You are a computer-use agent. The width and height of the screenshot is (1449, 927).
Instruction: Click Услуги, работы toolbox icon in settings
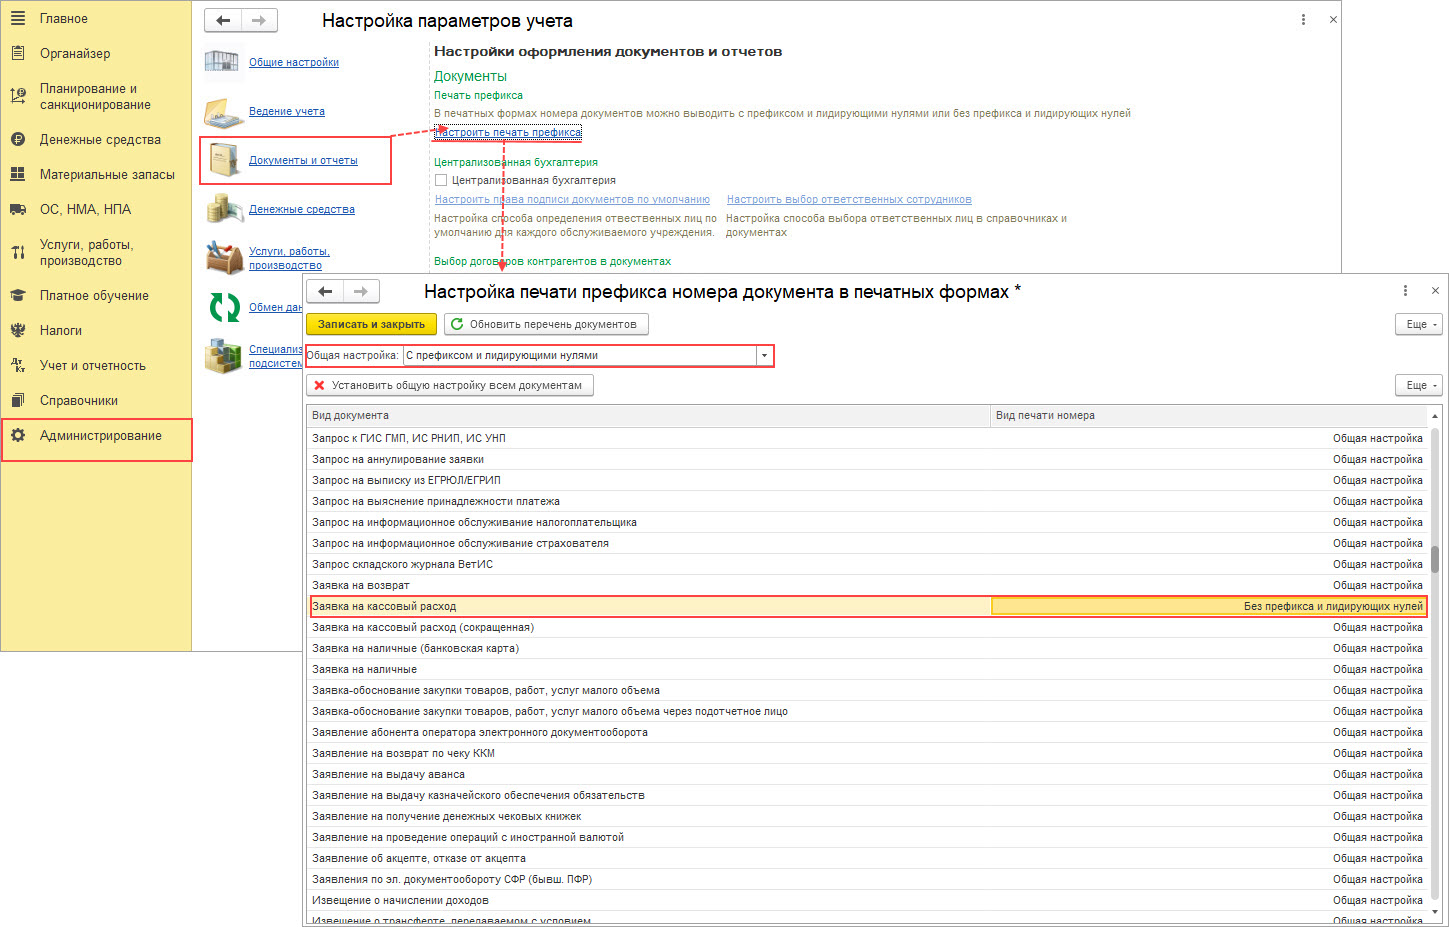(x=224, y=258)
